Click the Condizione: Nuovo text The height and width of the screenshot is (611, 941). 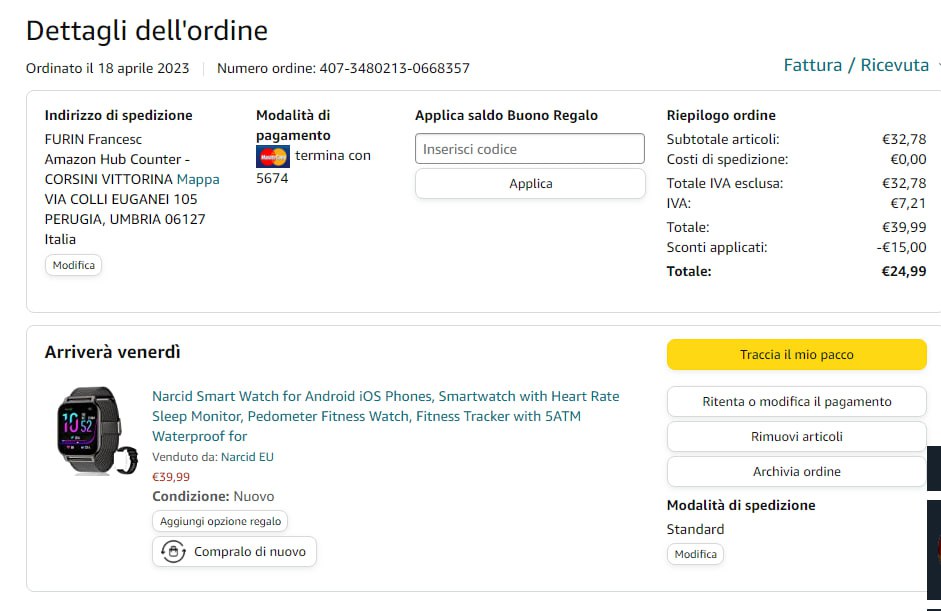click(213, 496)
